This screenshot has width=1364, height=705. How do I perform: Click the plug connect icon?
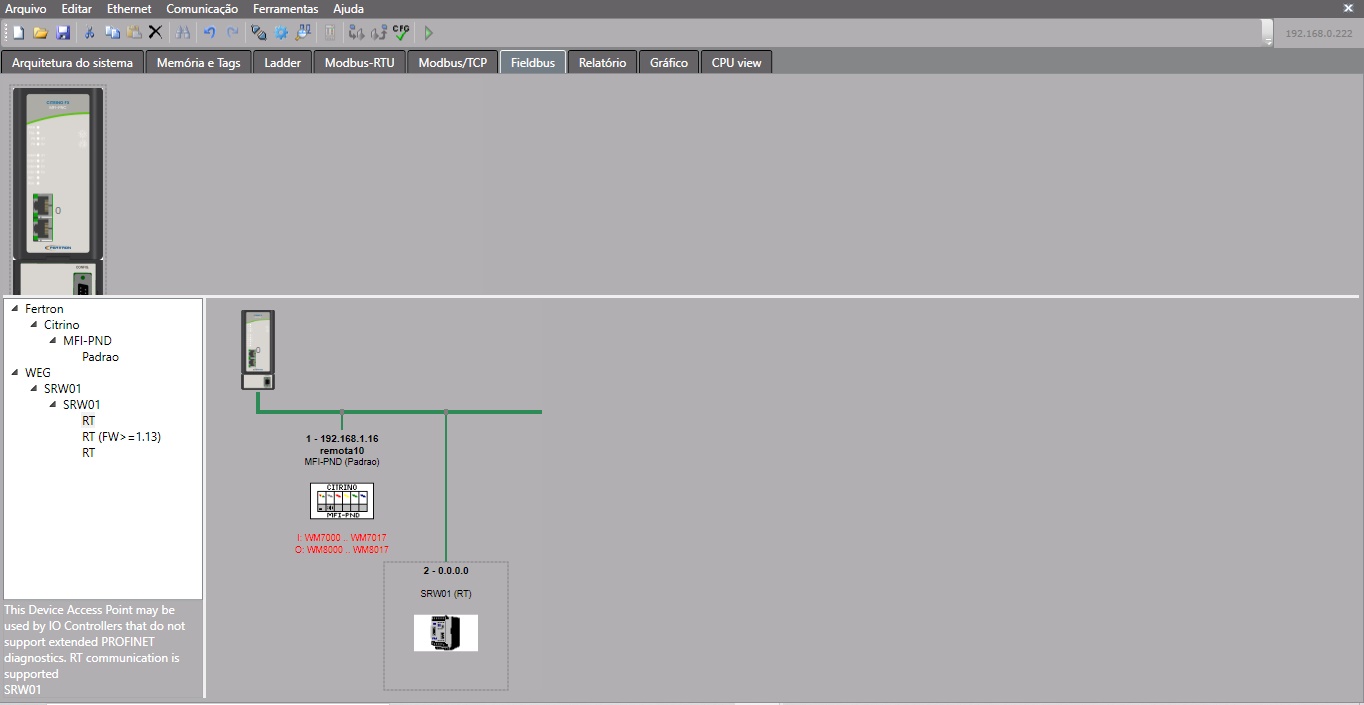pyautogui.click(x=259, y=33)
